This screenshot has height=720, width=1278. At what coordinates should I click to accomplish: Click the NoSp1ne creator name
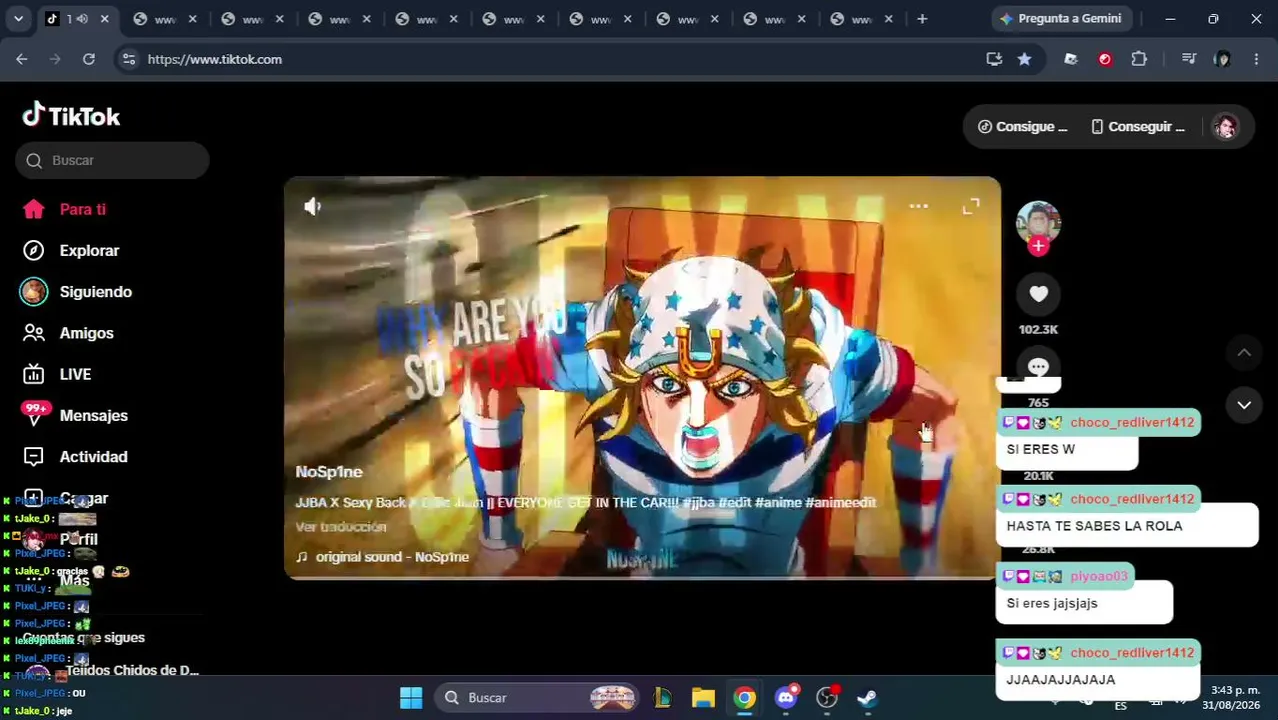pyautogui.click(x=329, y=471)
